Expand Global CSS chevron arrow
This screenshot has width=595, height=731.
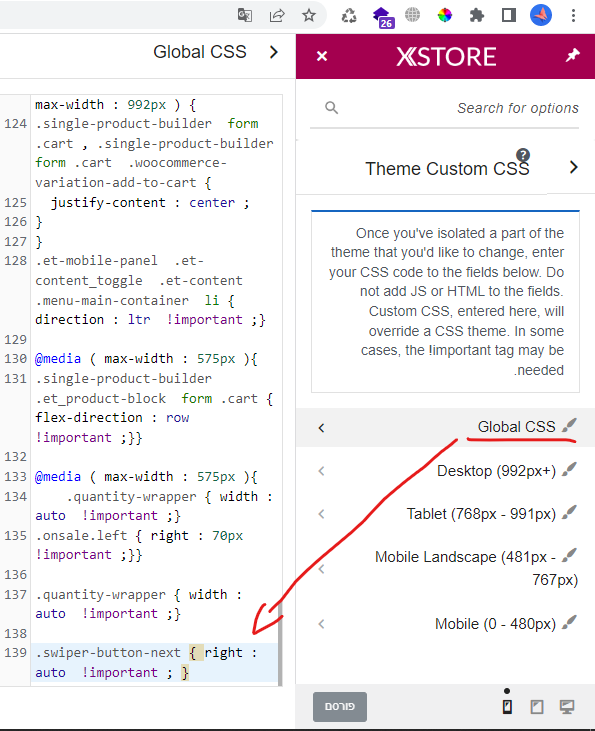pos(321,428)
